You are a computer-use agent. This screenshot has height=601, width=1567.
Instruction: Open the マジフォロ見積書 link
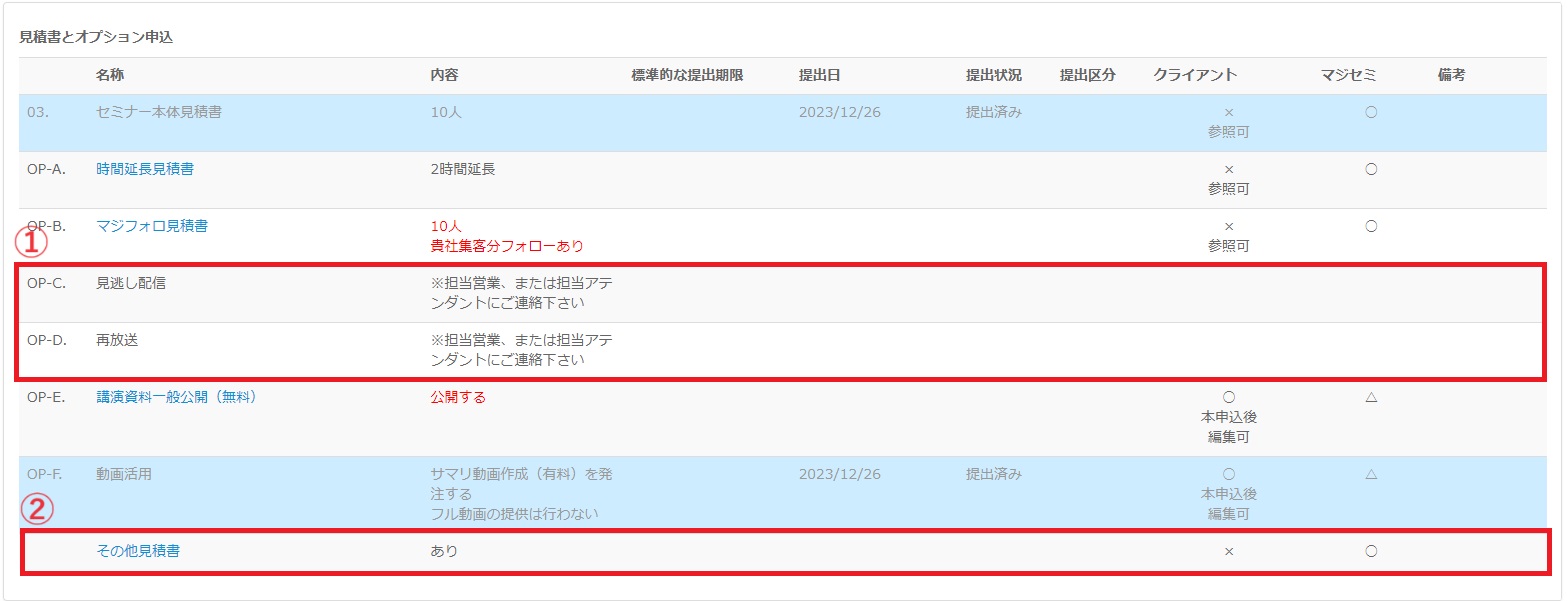tap(152, 226)
